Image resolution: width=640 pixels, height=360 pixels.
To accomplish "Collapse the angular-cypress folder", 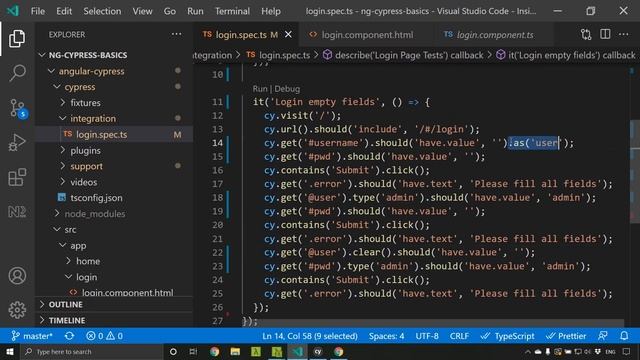I will [51, 71].
